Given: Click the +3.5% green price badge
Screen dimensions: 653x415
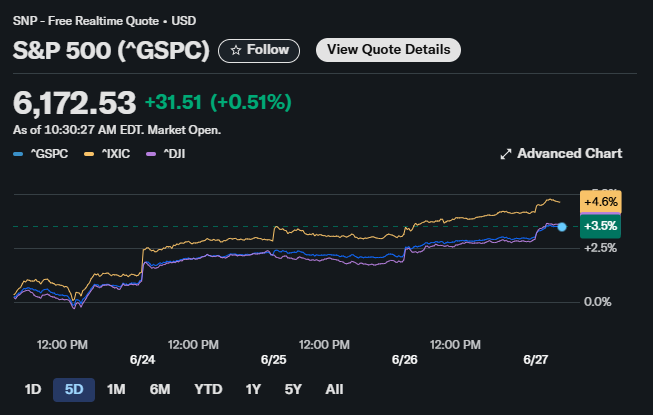Looking at the screenshot, I should pyautogui.click(x=600, y=227).
